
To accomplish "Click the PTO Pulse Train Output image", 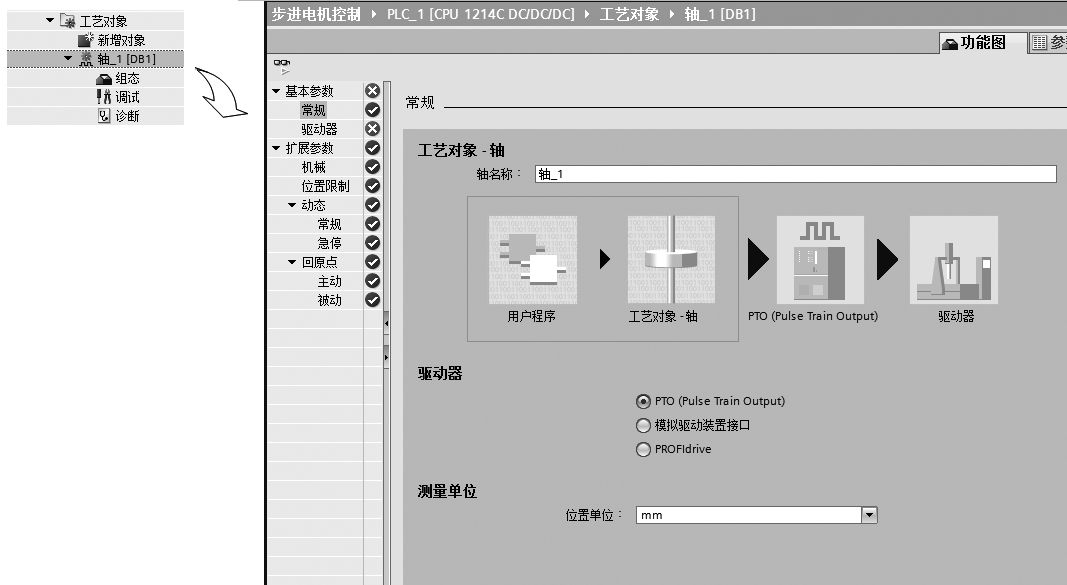I will click(820, 260).
